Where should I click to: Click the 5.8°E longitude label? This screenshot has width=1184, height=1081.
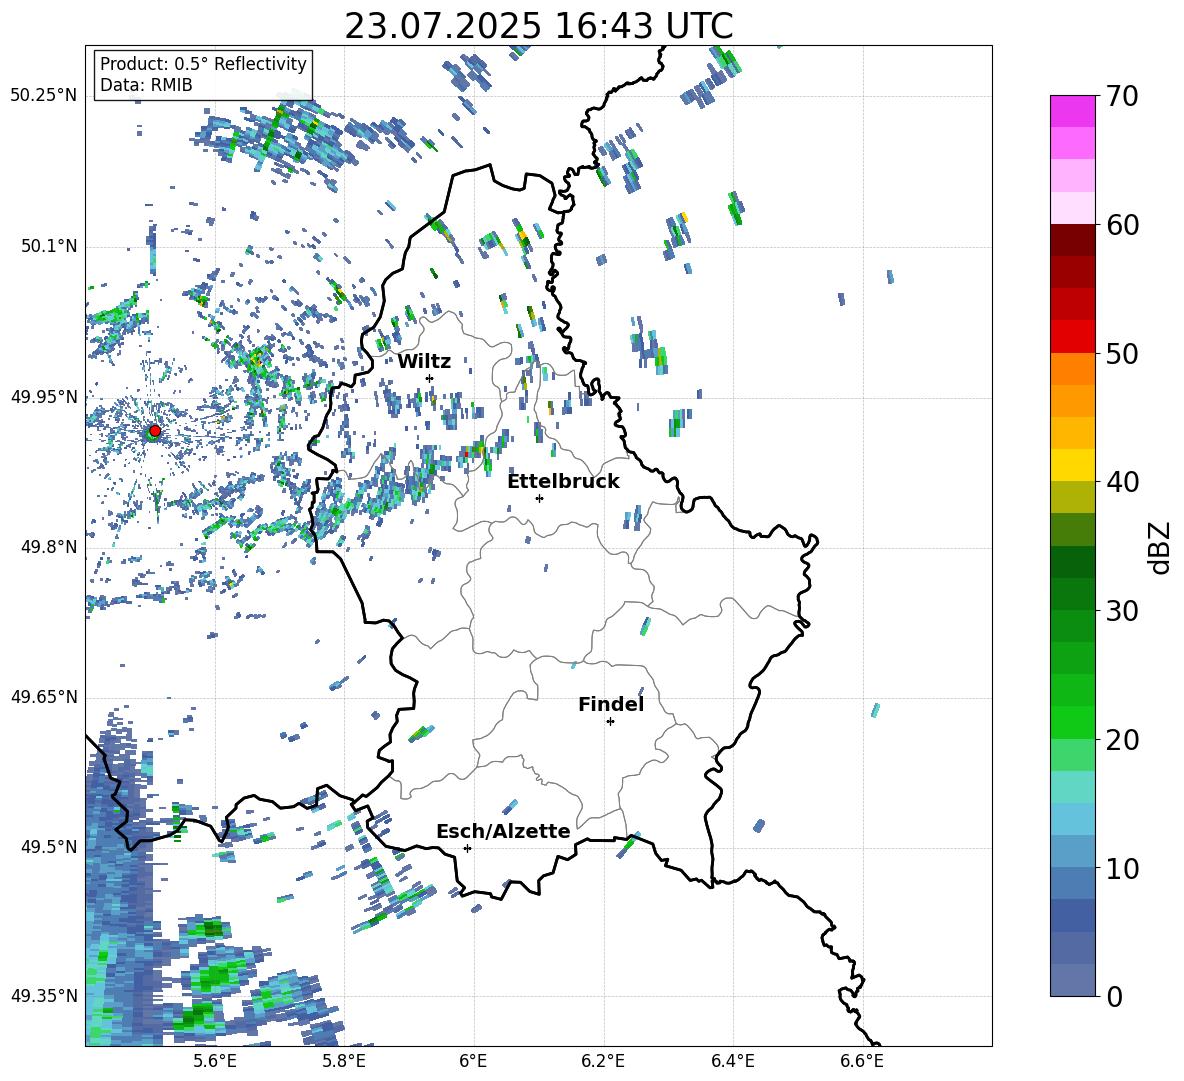click(344, 1061)
